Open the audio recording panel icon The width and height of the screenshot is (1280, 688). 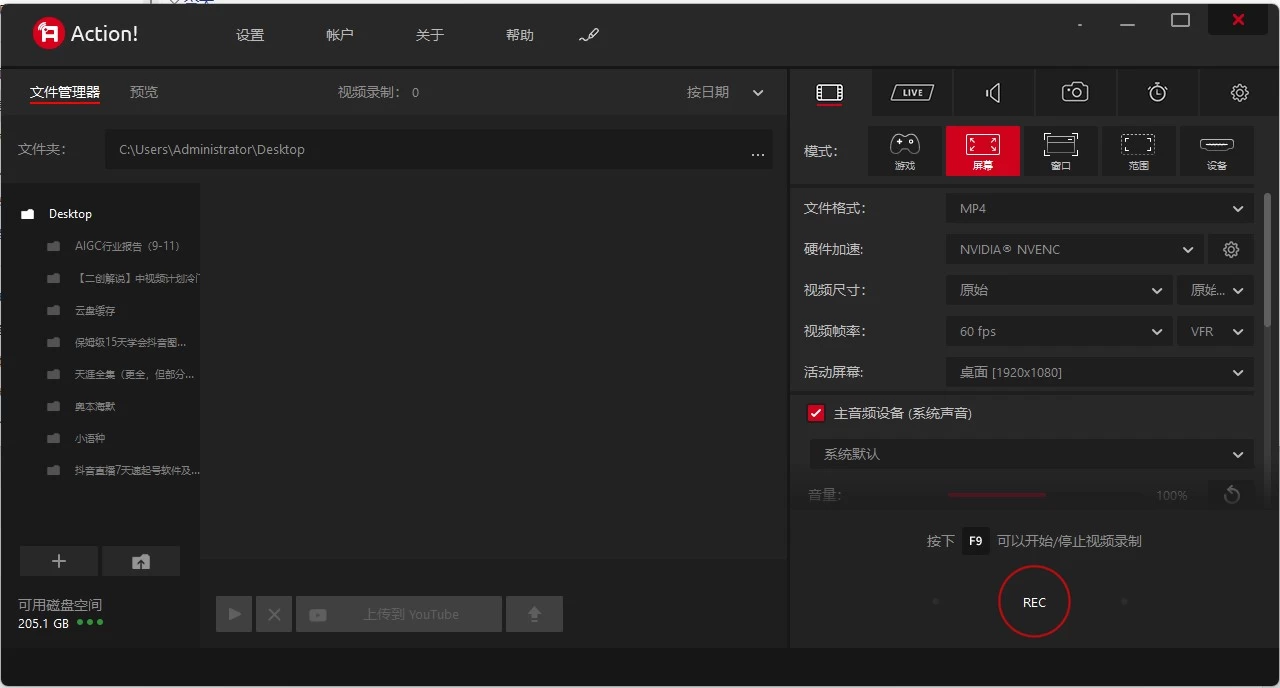point(992,92)
